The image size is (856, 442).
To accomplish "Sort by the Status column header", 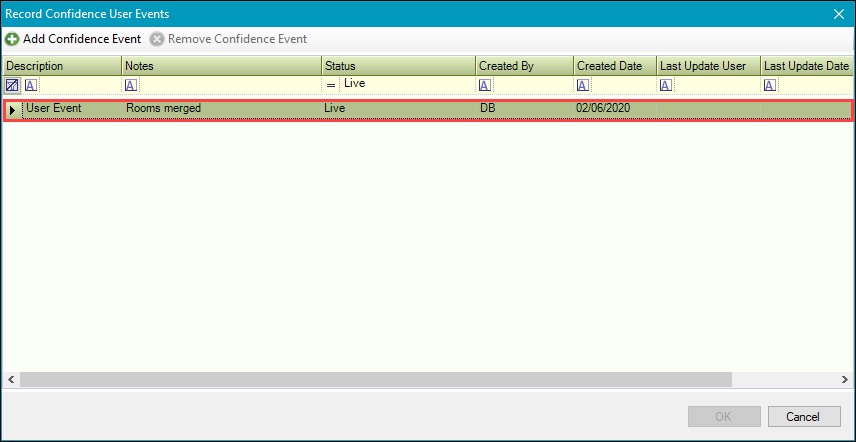I will click(398, 66).
